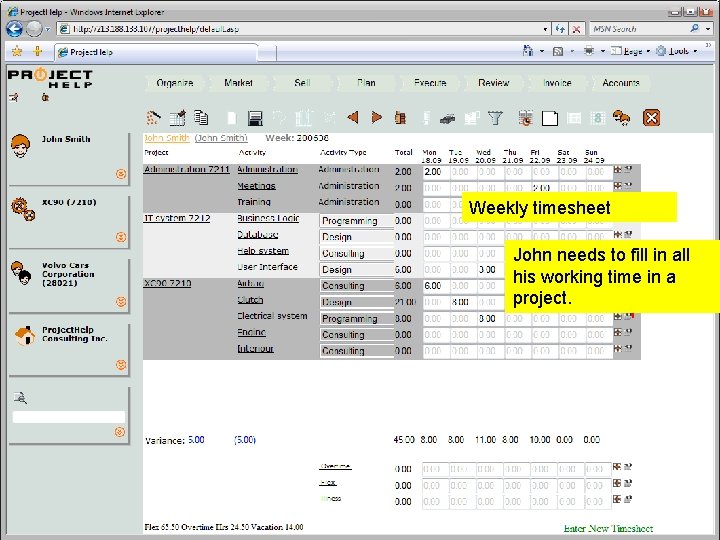Open the Market menu
The height and width of the screenshot is (540, 720).
tap(238, 83)
